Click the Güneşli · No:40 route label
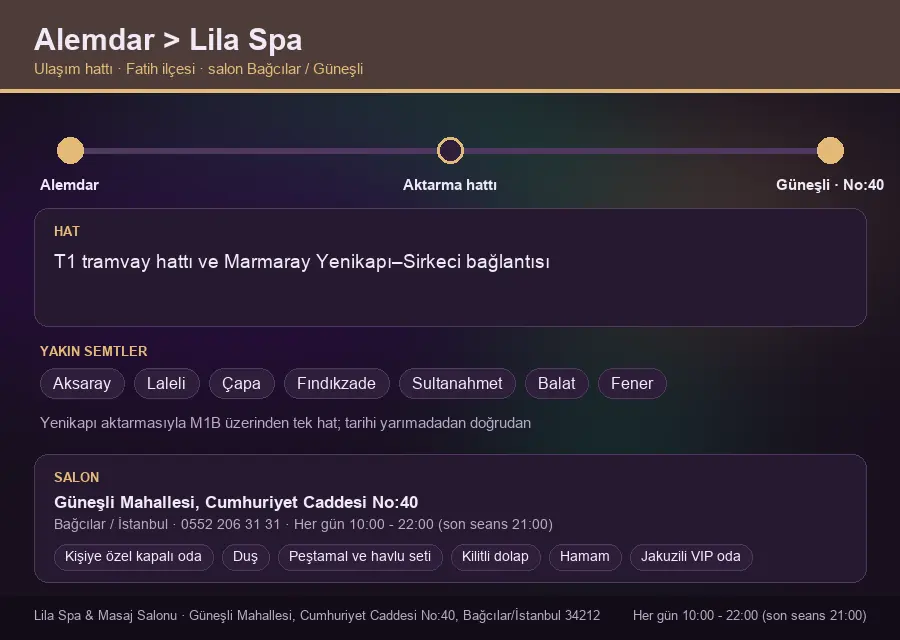 (x=830, y=185)
